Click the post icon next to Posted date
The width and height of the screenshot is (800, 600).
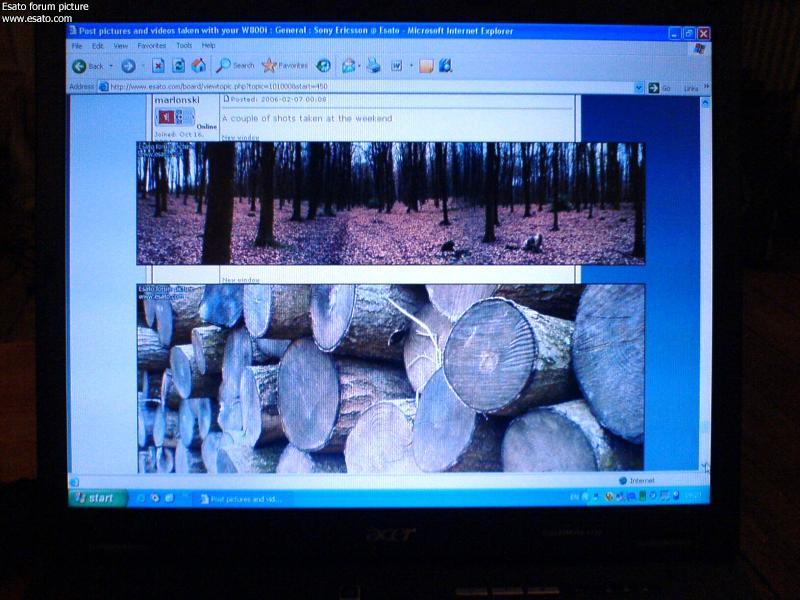226,99
